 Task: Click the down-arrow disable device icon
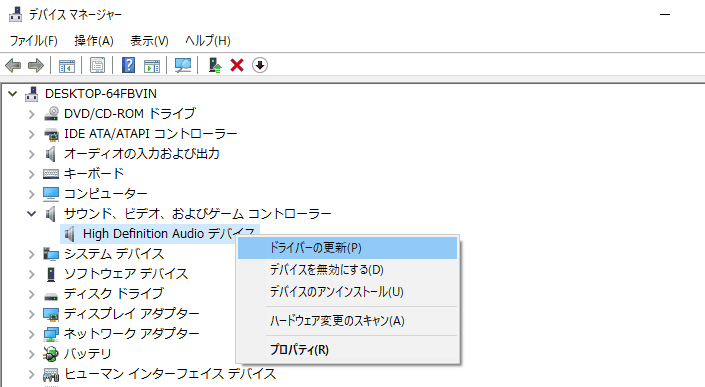259,66
